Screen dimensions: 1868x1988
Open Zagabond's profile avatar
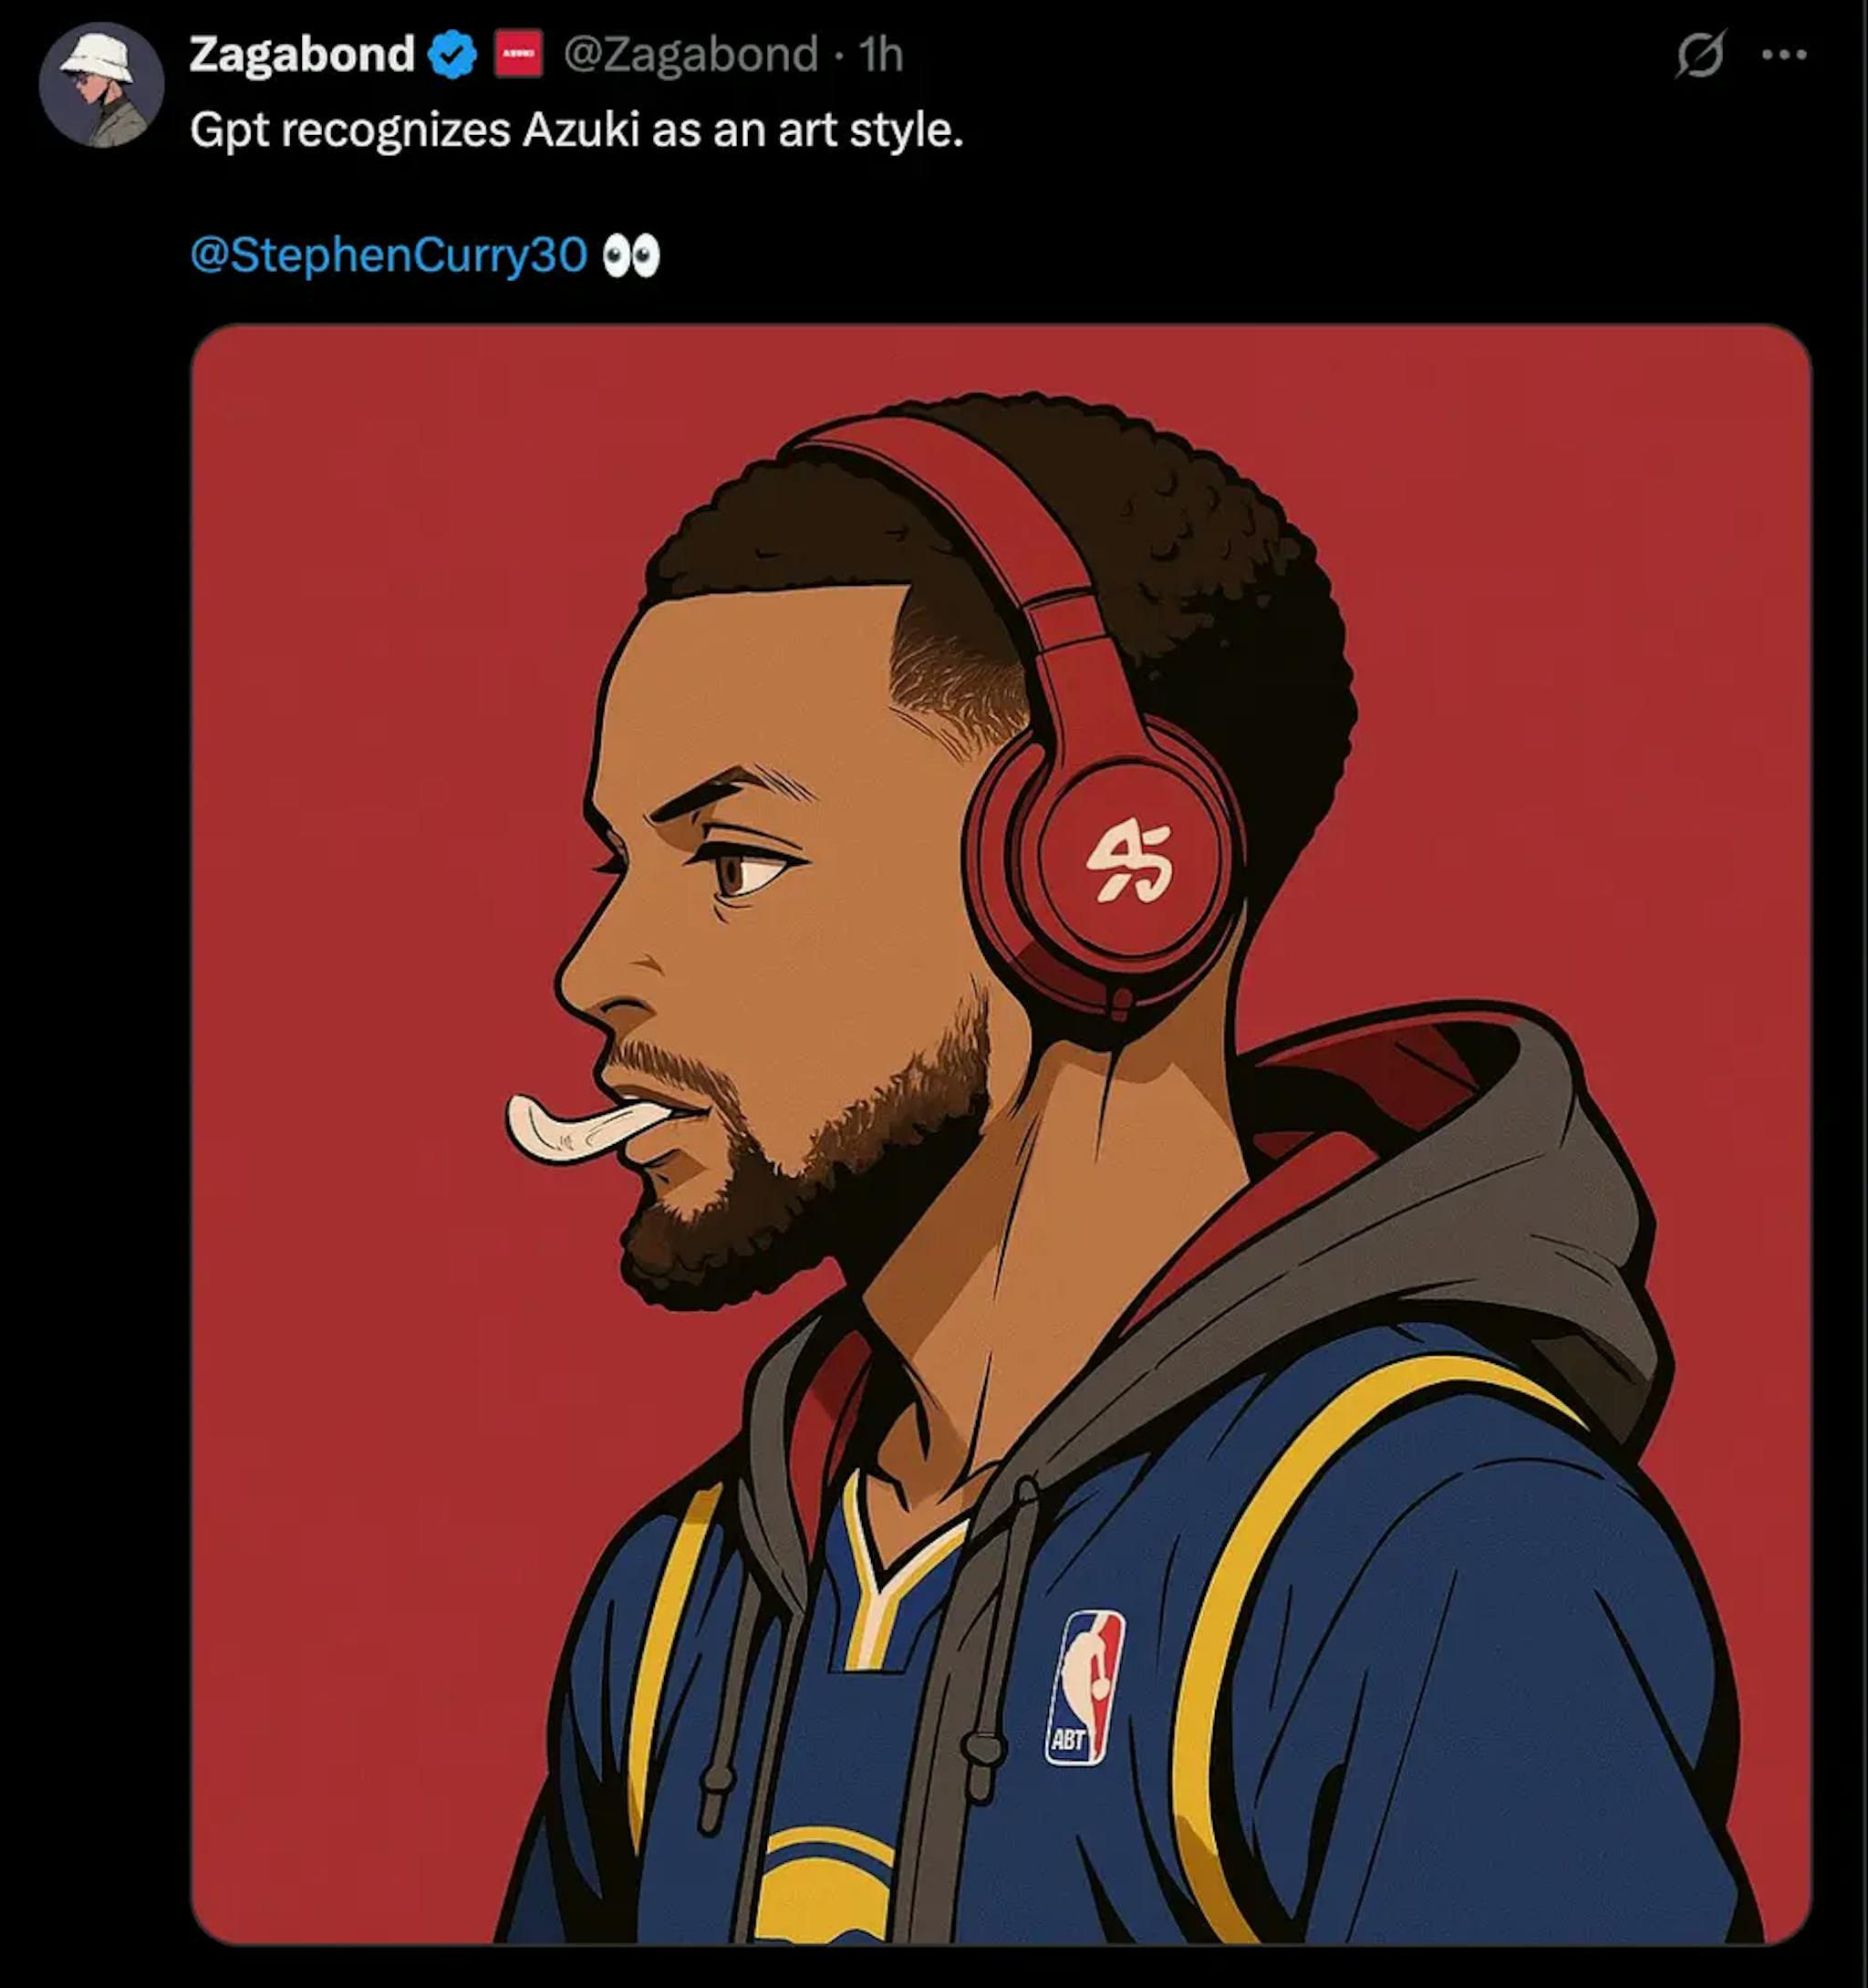101,85
